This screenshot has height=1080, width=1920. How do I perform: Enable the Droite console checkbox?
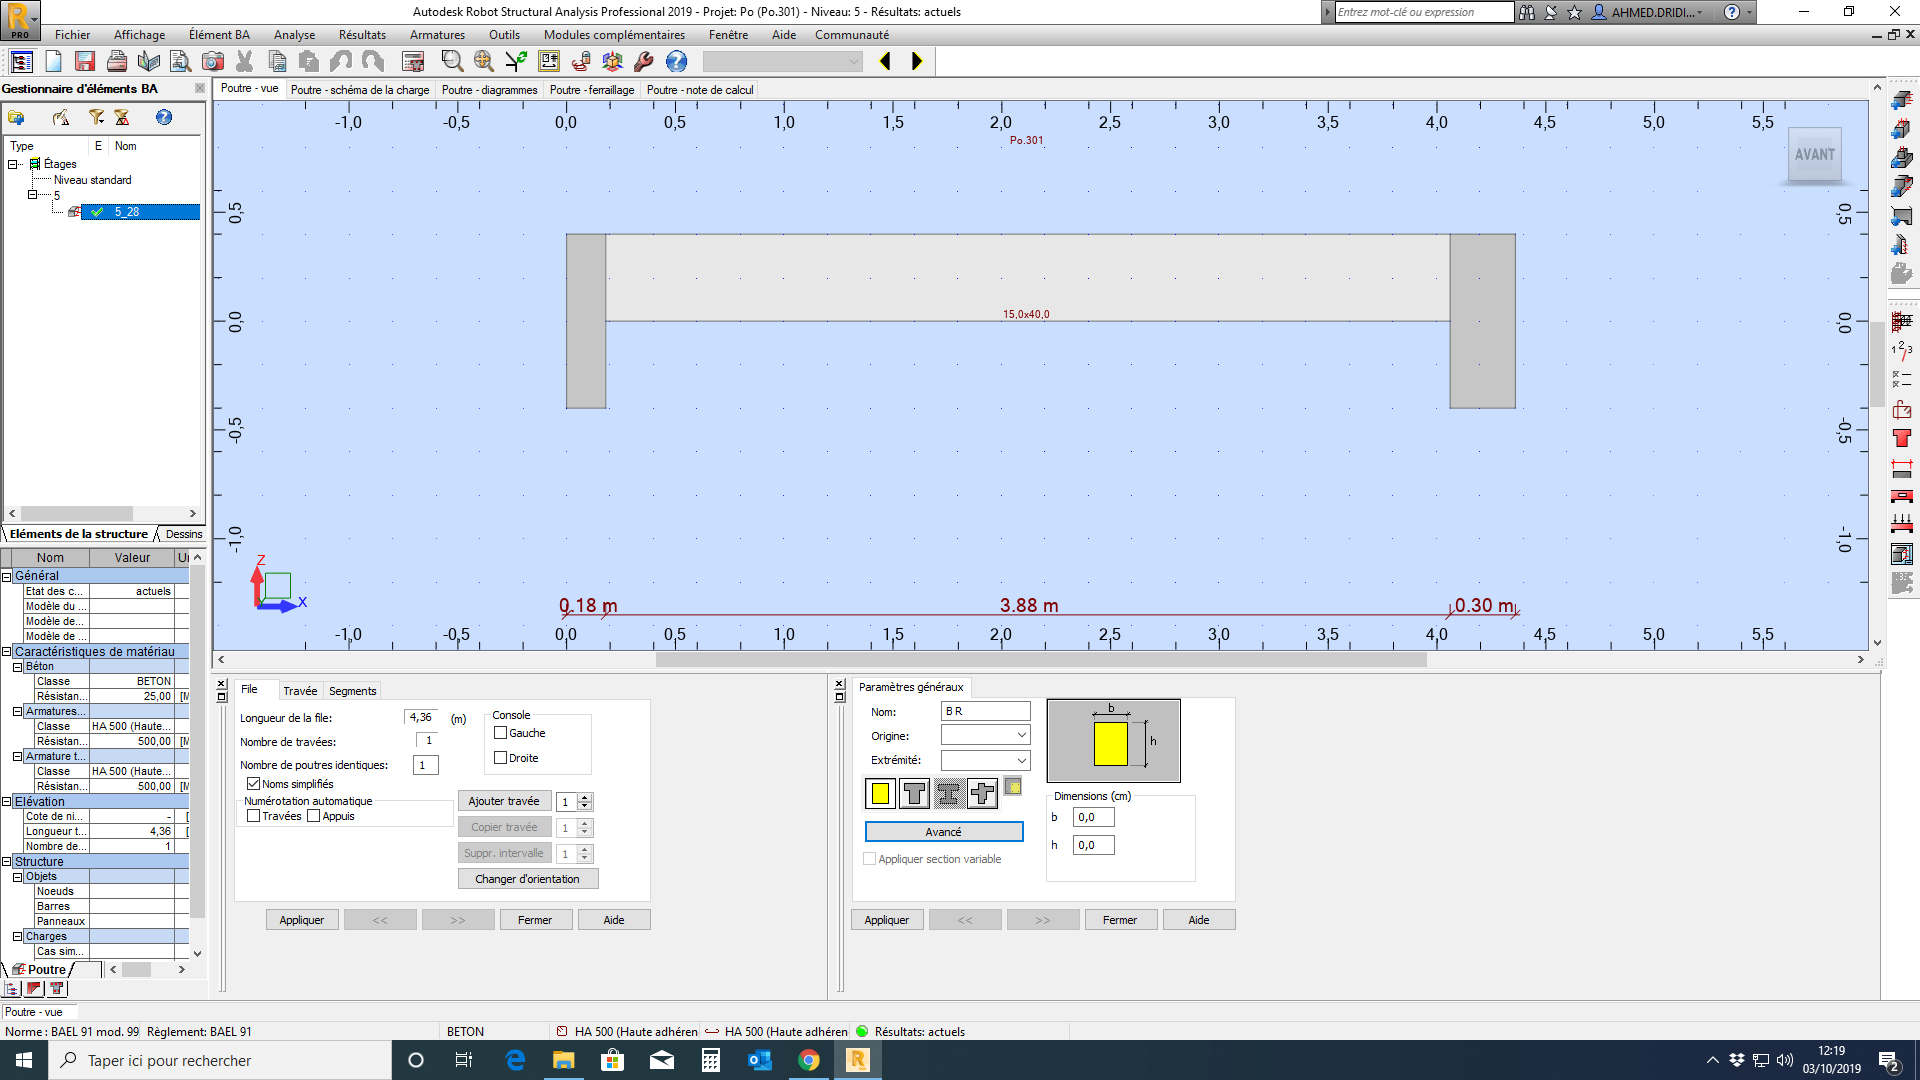pos(501,758)
